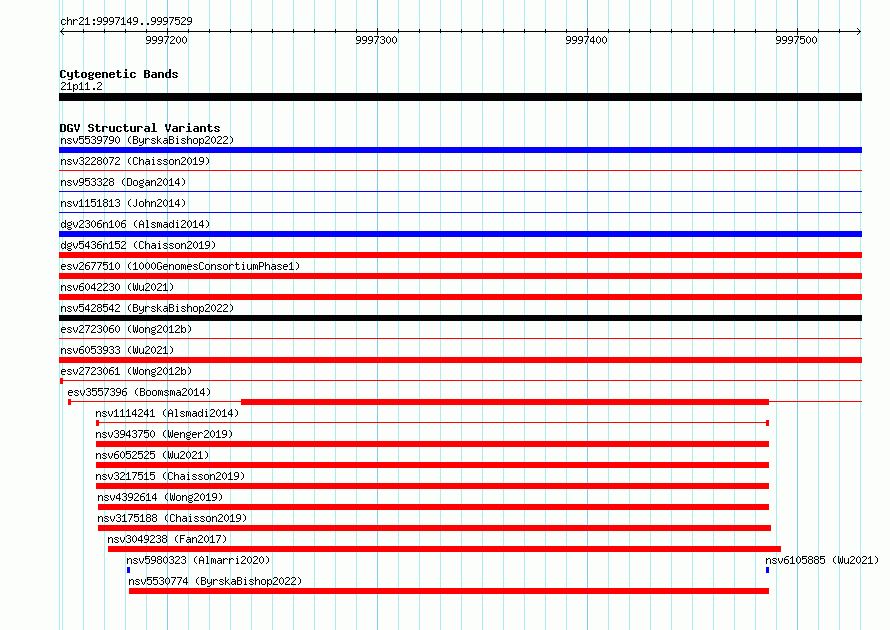The width and height of the screenshot is (890, 630).
Task: Click the esv2723061 (Wong2012b) label
Action: 126,371
